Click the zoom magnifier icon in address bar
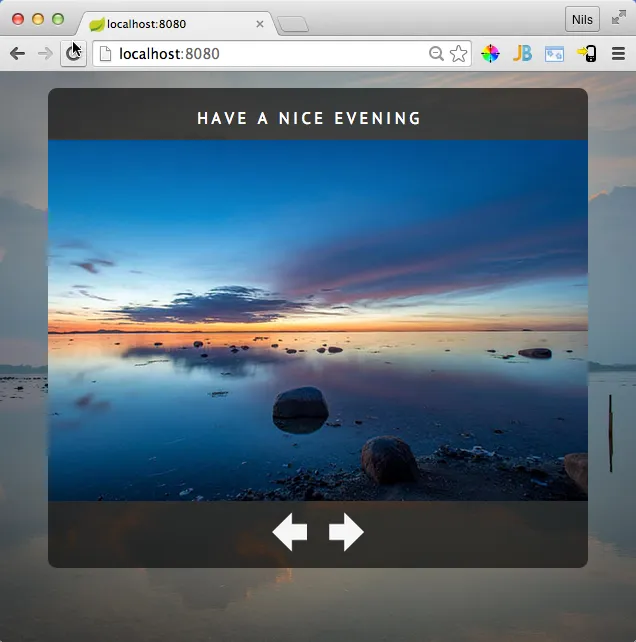The width and height of the screenshot is (636, 642). [x=436, y=54]
